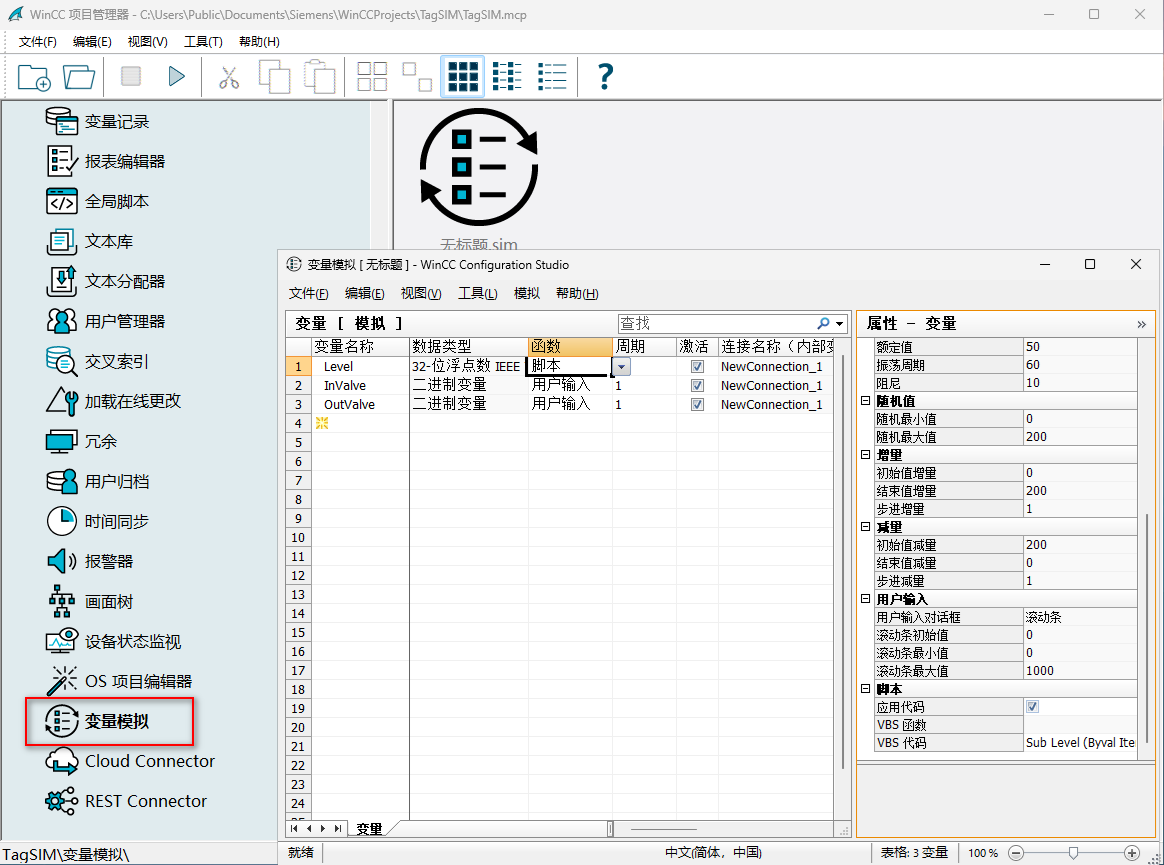
Task: Select the 报警器 item in the sidebar
Action: 102,561
